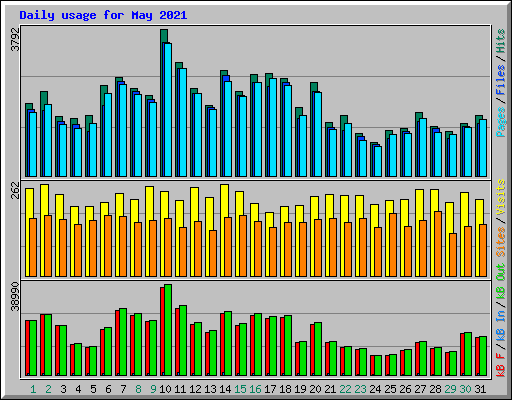Click day 13 on the x-axis
512x400 pixels.
tap(210, 389)
